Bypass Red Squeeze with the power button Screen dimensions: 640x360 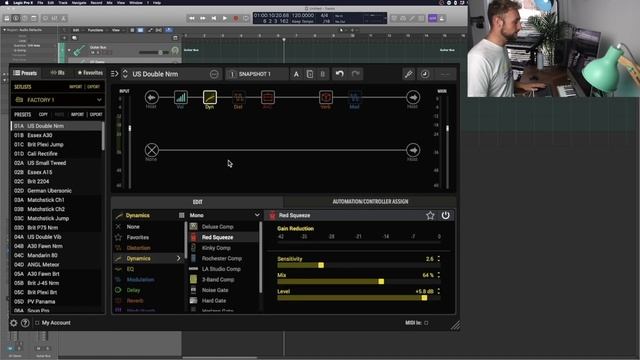pyautogui.click(x=445, y=215)
